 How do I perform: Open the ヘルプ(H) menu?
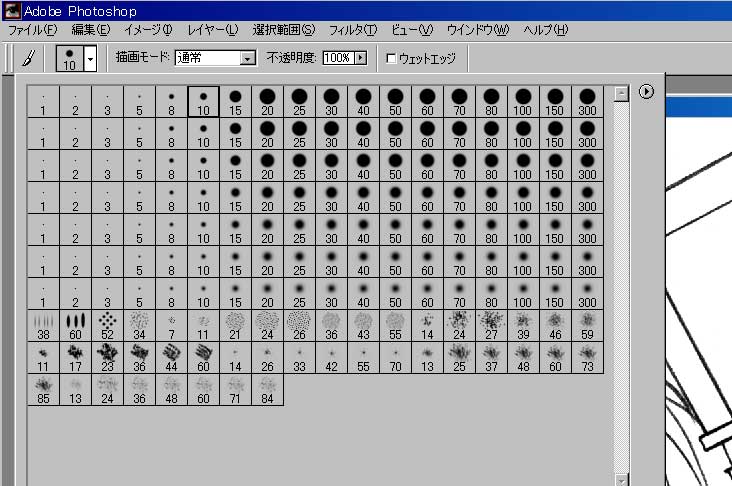click(x=546, y=30)
